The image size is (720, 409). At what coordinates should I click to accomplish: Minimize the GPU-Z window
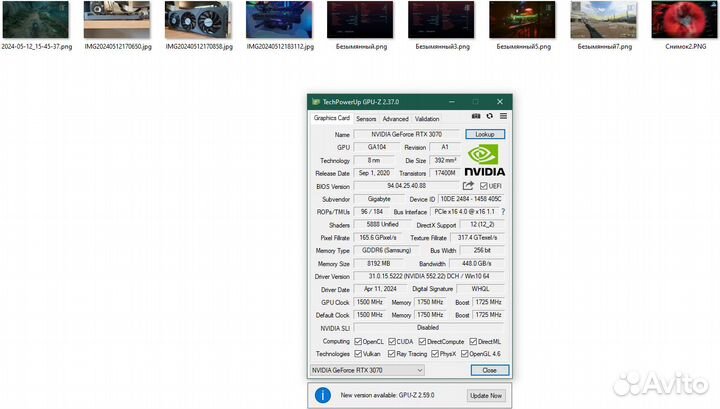tap(452, 101)
